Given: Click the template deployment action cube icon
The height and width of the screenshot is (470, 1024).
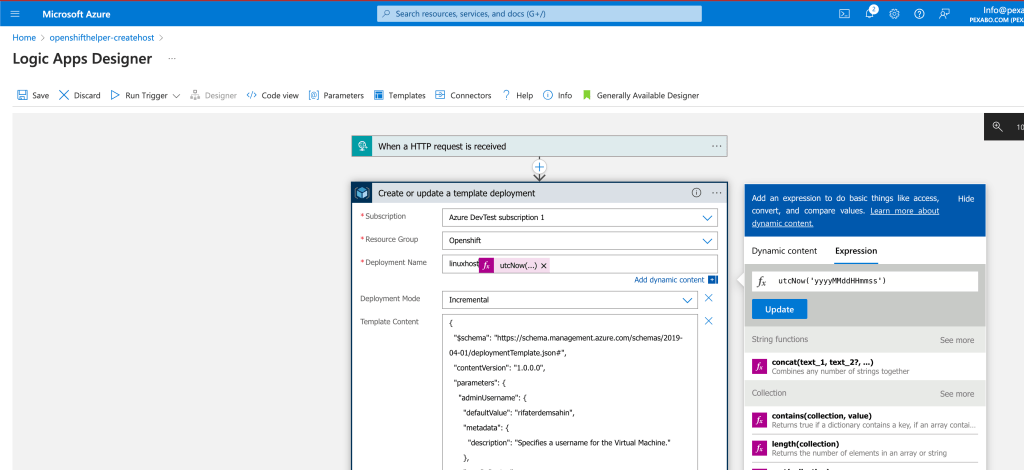Looking at the screenshot, I should point(362,193).
